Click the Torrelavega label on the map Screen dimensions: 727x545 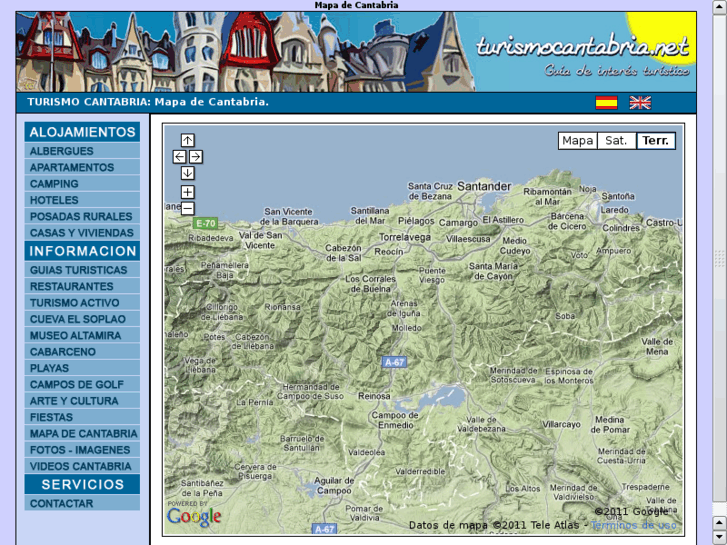405,237
